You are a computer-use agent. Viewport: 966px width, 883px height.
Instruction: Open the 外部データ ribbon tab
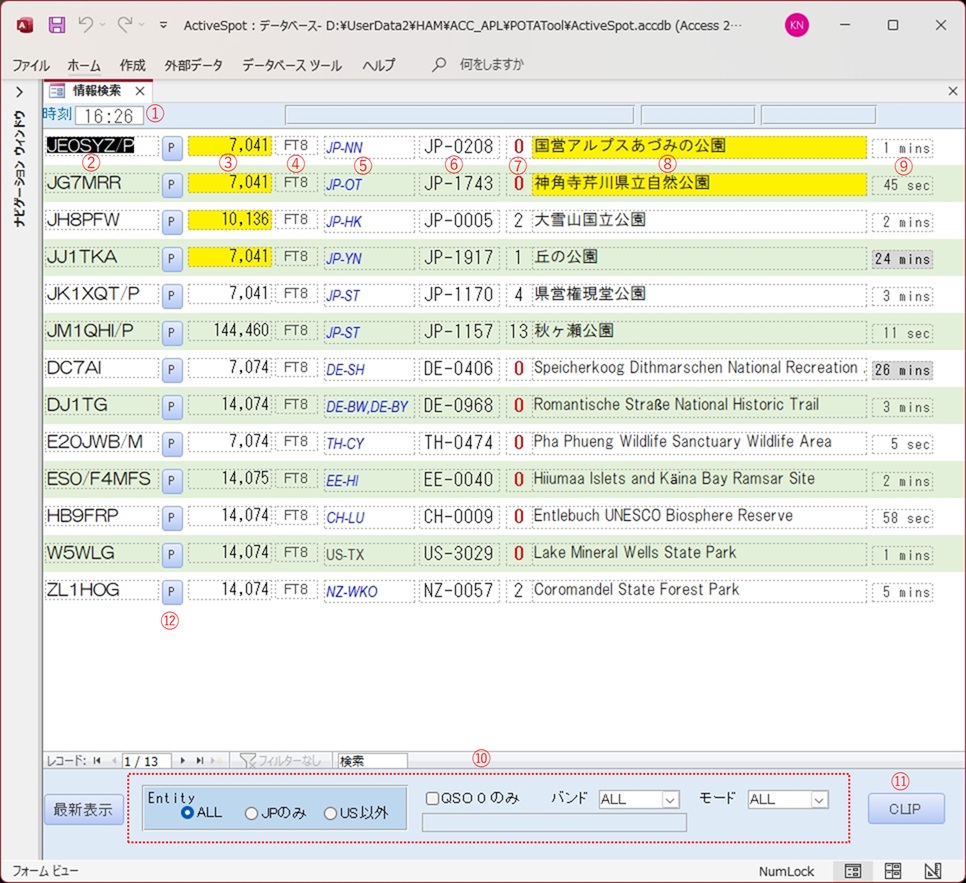(194, 65)
